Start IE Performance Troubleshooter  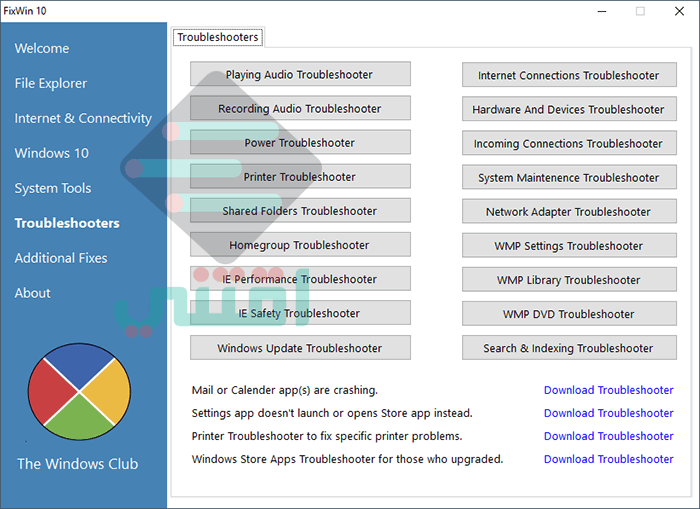point(300,279)
